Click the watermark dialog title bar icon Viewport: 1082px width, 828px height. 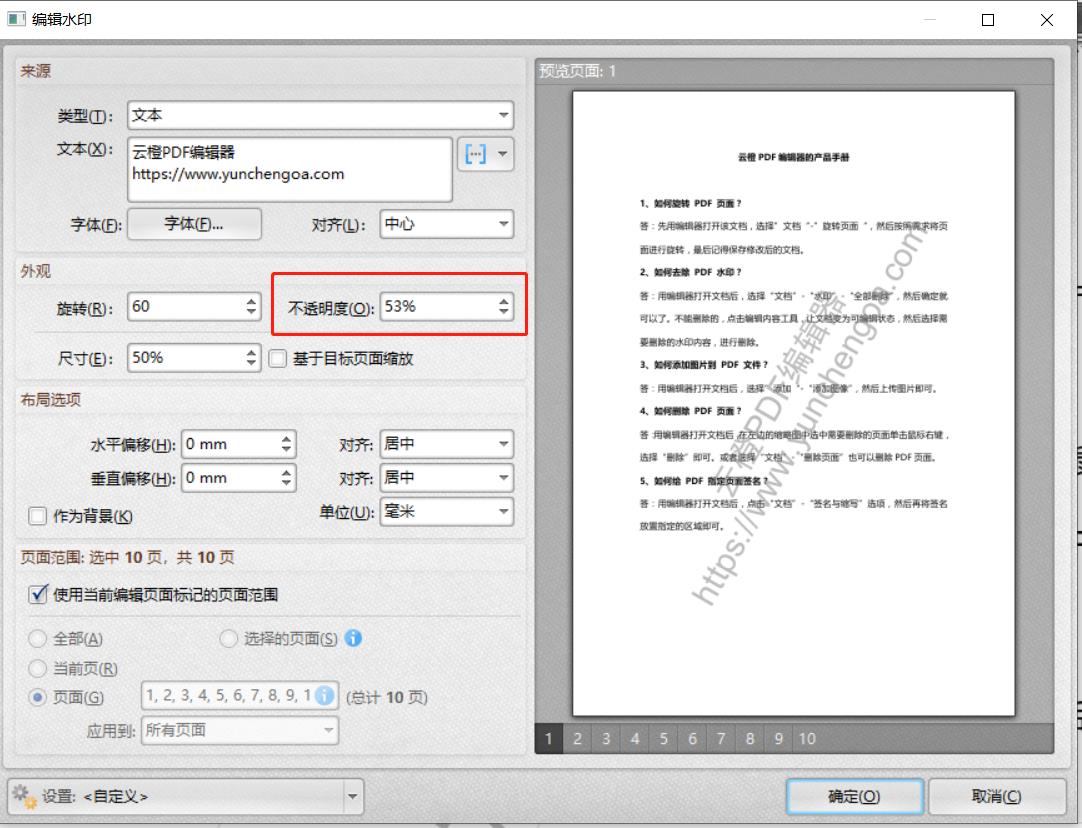point(17,19)
